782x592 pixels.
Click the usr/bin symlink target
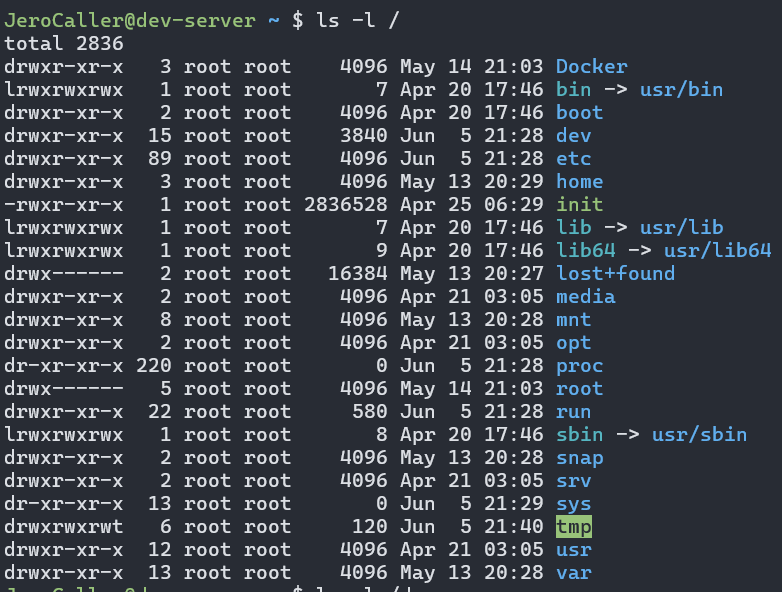681,90
